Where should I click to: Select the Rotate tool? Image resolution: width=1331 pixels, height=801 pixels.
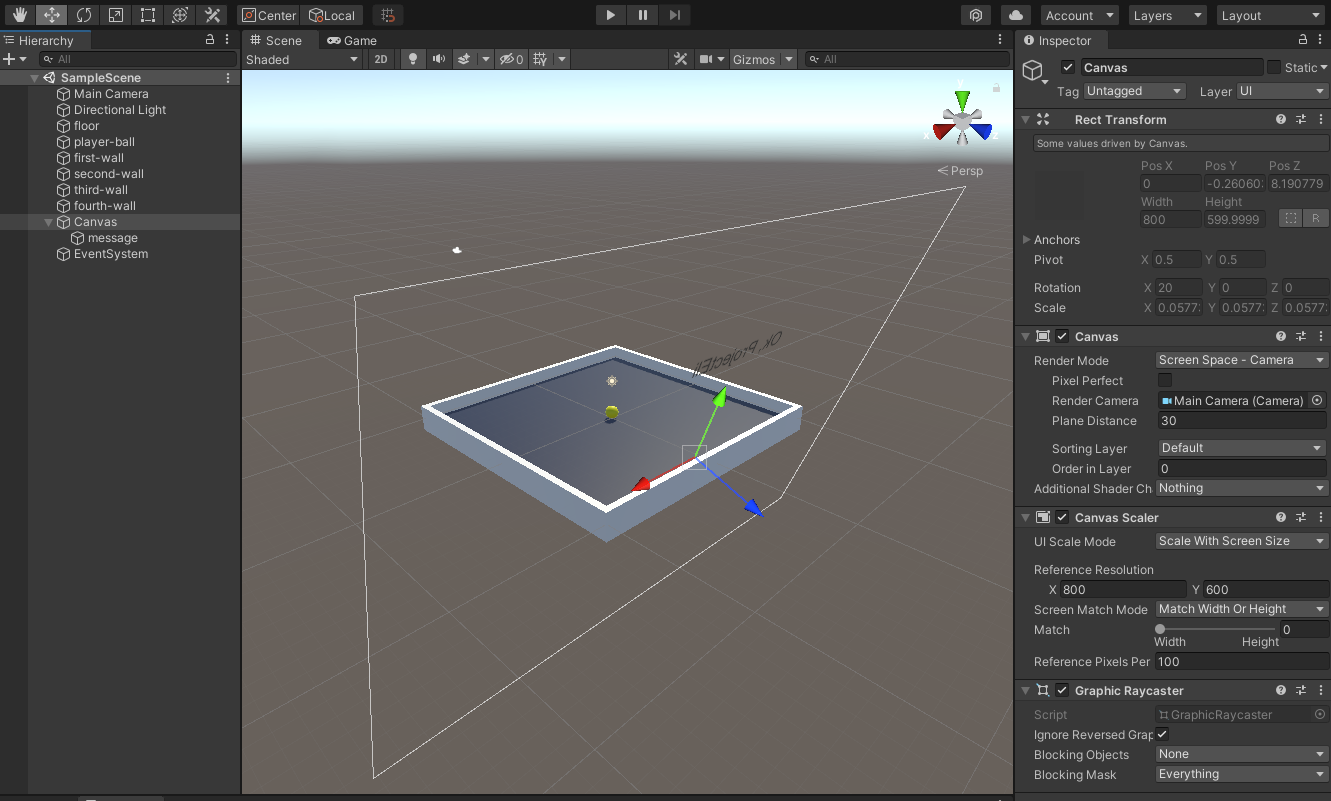point(84,15)
